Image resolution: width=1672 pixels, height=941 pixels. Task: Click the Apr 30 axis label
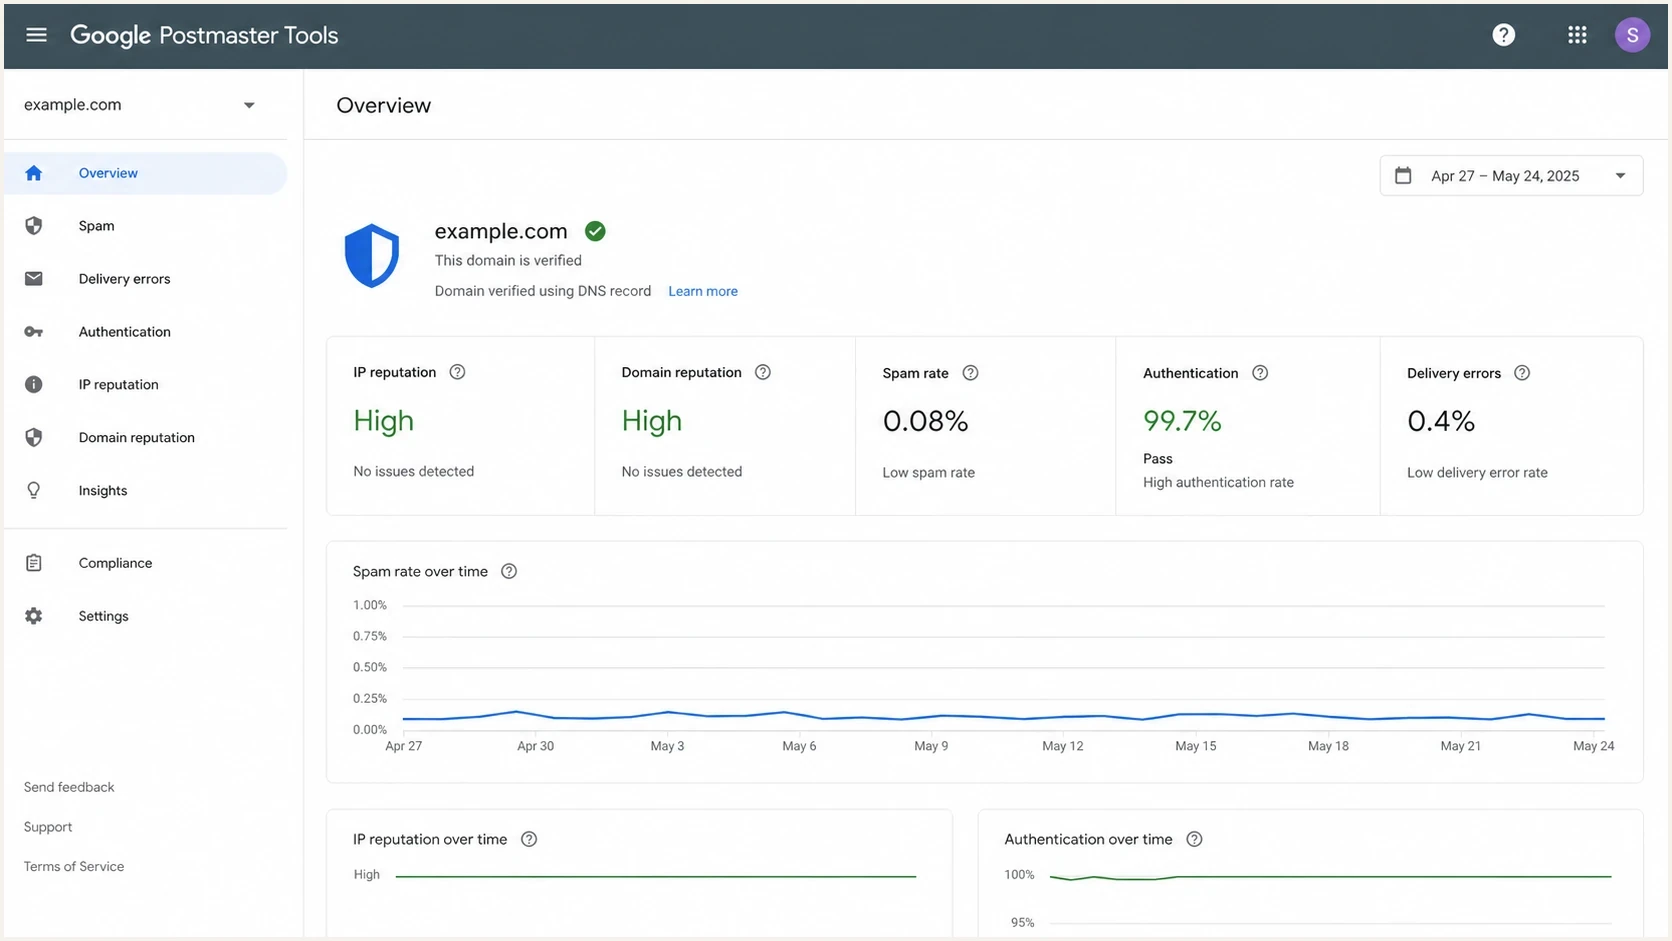coord(535,746)
